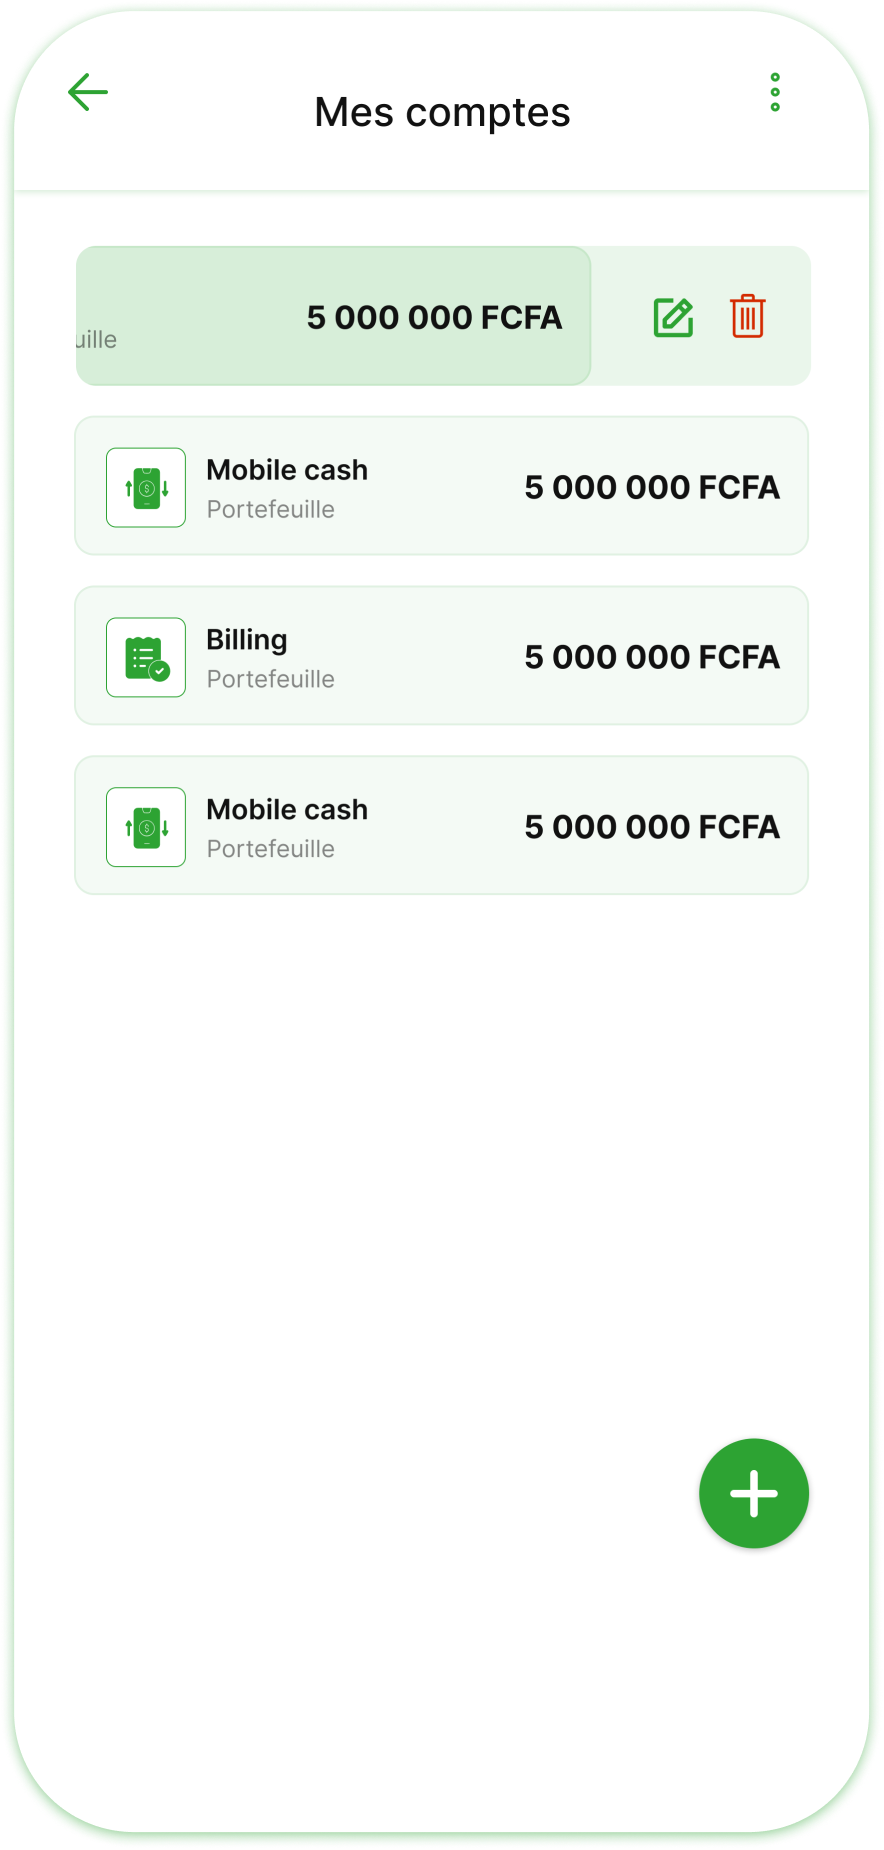Open the last Mobile cash account
The width and height of the screenshot is (884, 1850).
[442, 826]
